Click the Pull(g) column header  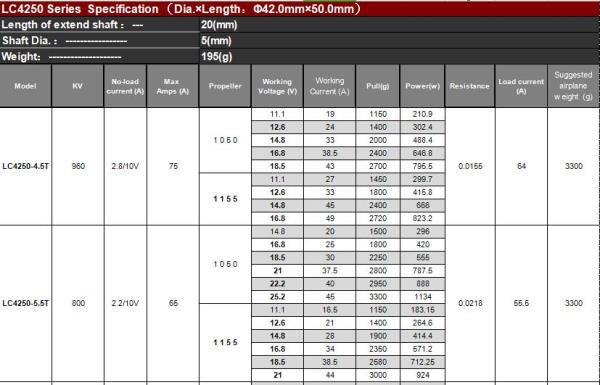(x=378, y=86)
